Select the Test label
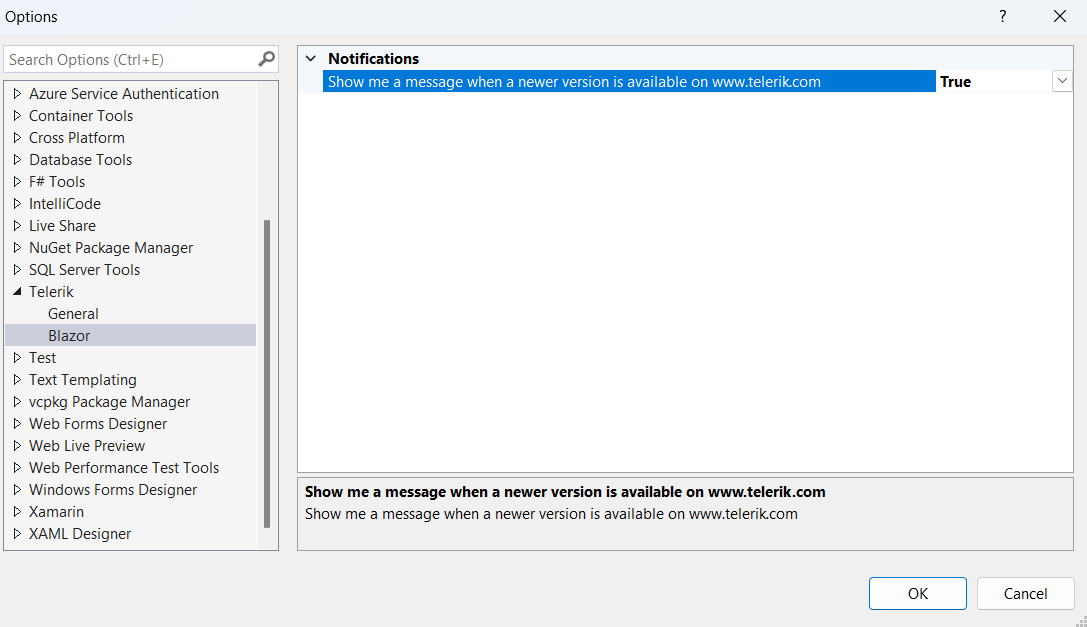Image resolution: width=1087 pixels, height=627 pixels. (42, 358)
